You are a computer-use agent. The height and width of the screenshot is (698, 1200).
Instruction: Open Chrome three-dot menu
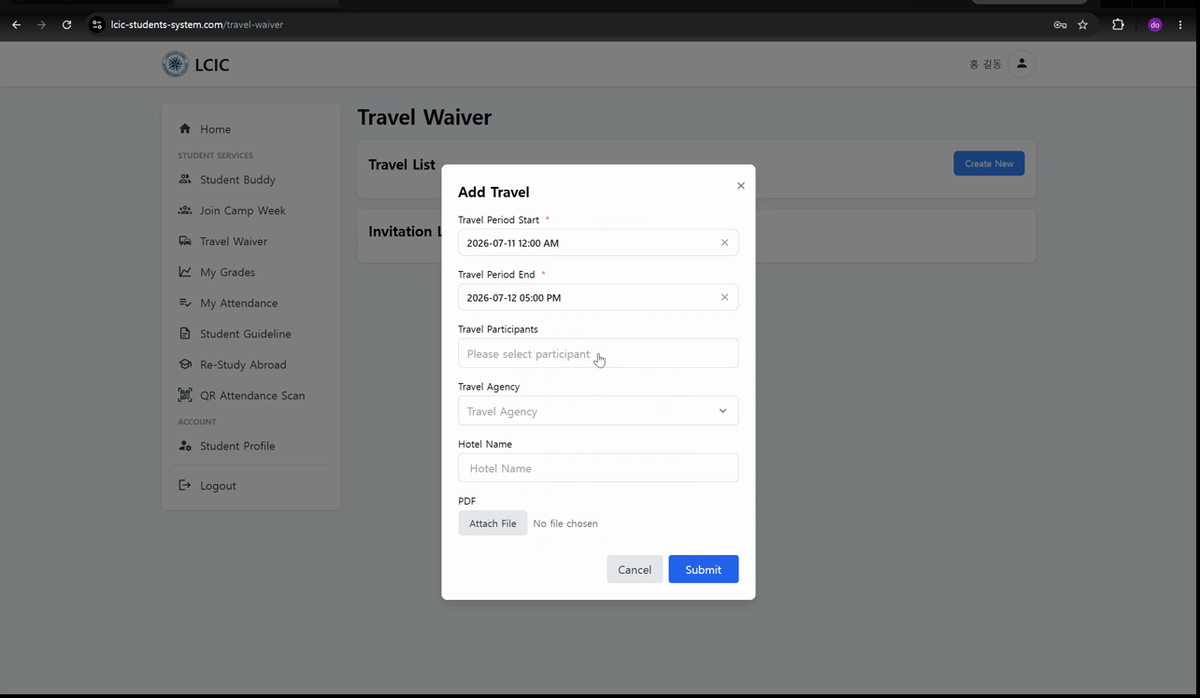[x=1181, y=25]
